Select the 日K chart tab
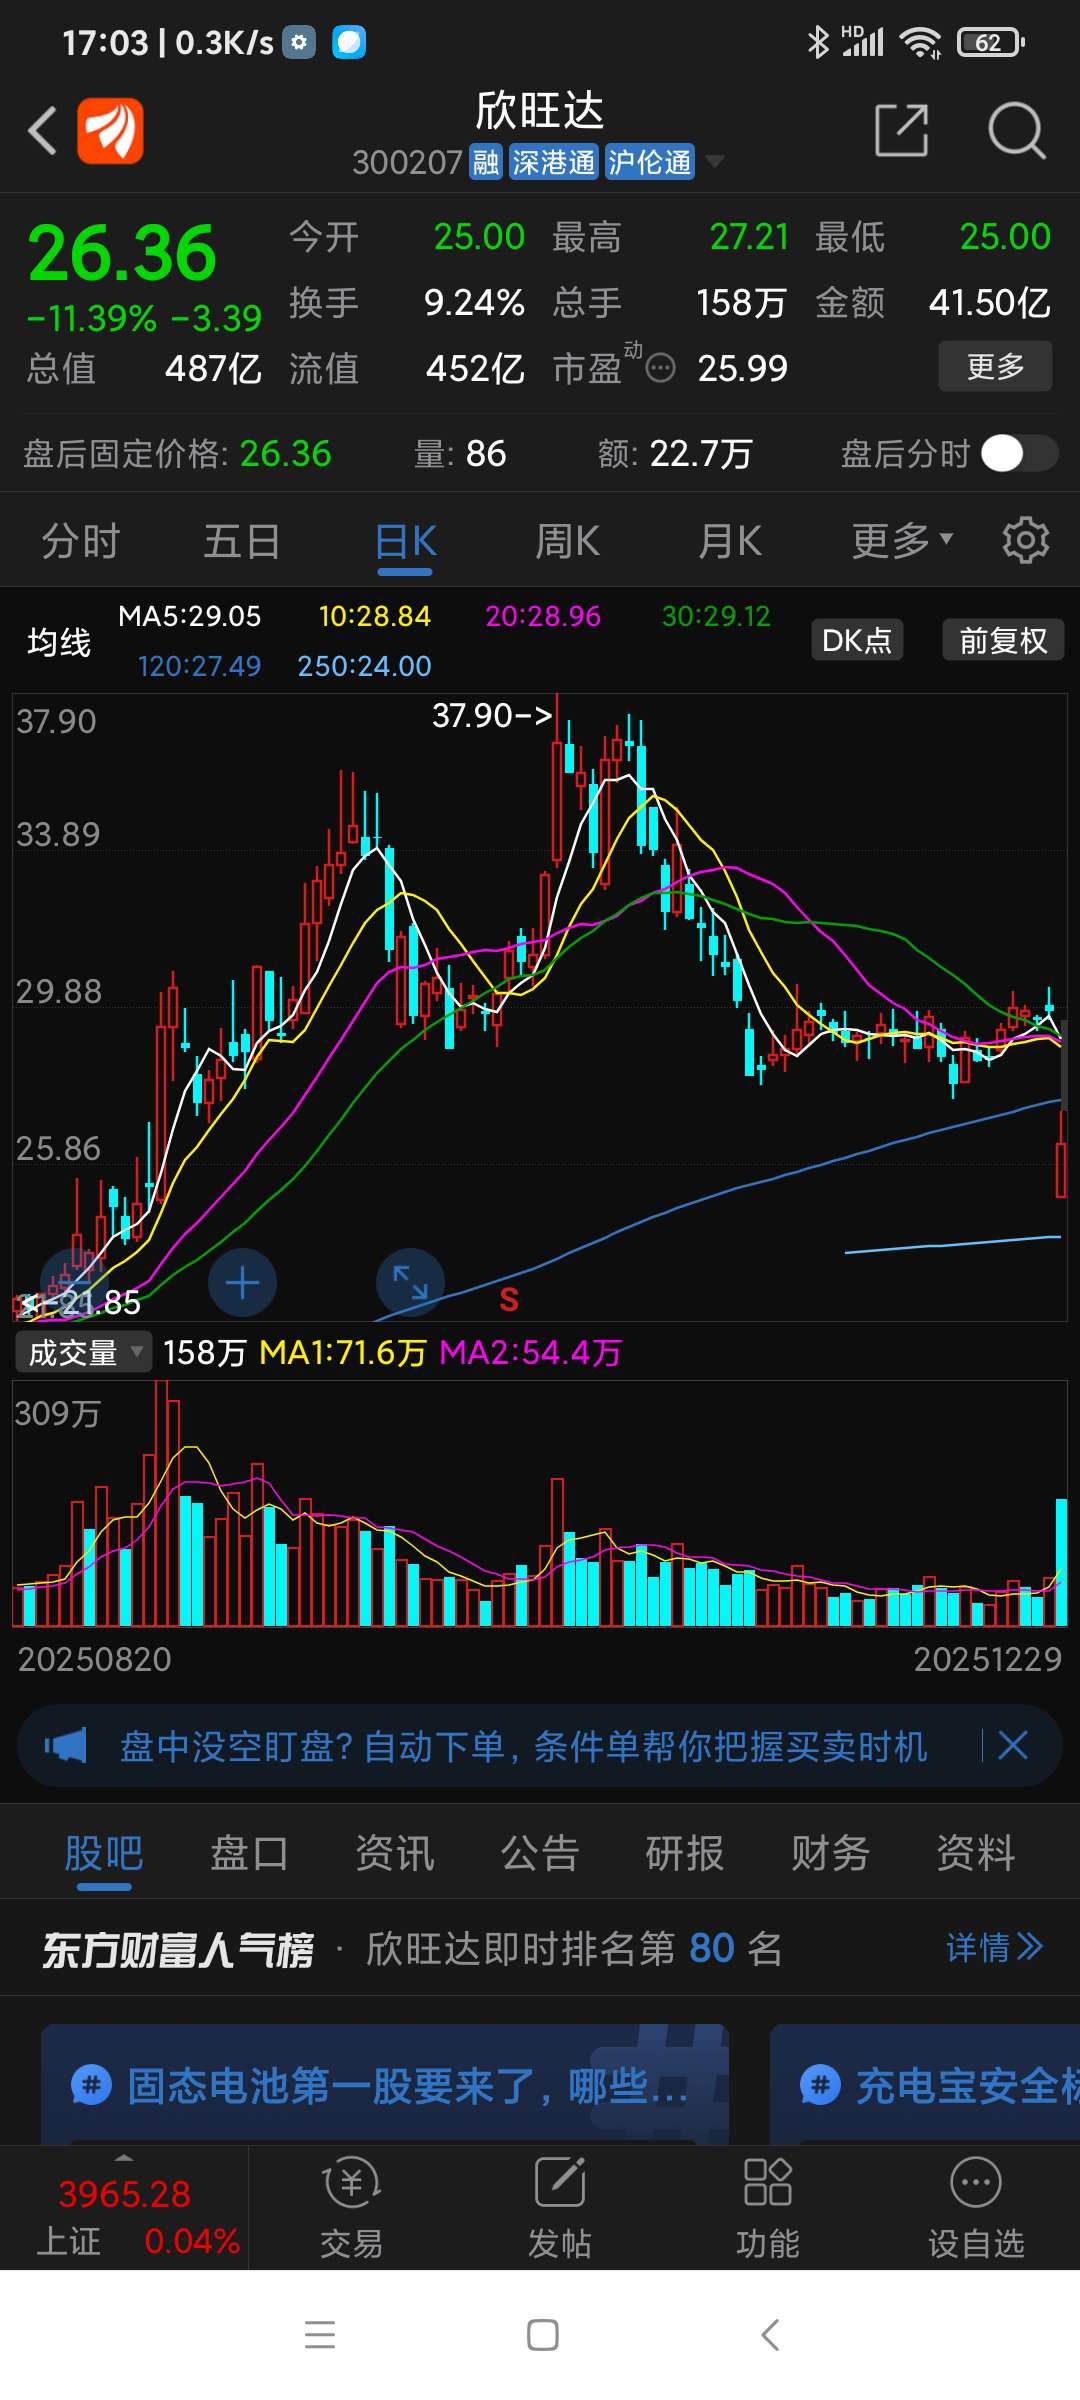 click(405, 541)
